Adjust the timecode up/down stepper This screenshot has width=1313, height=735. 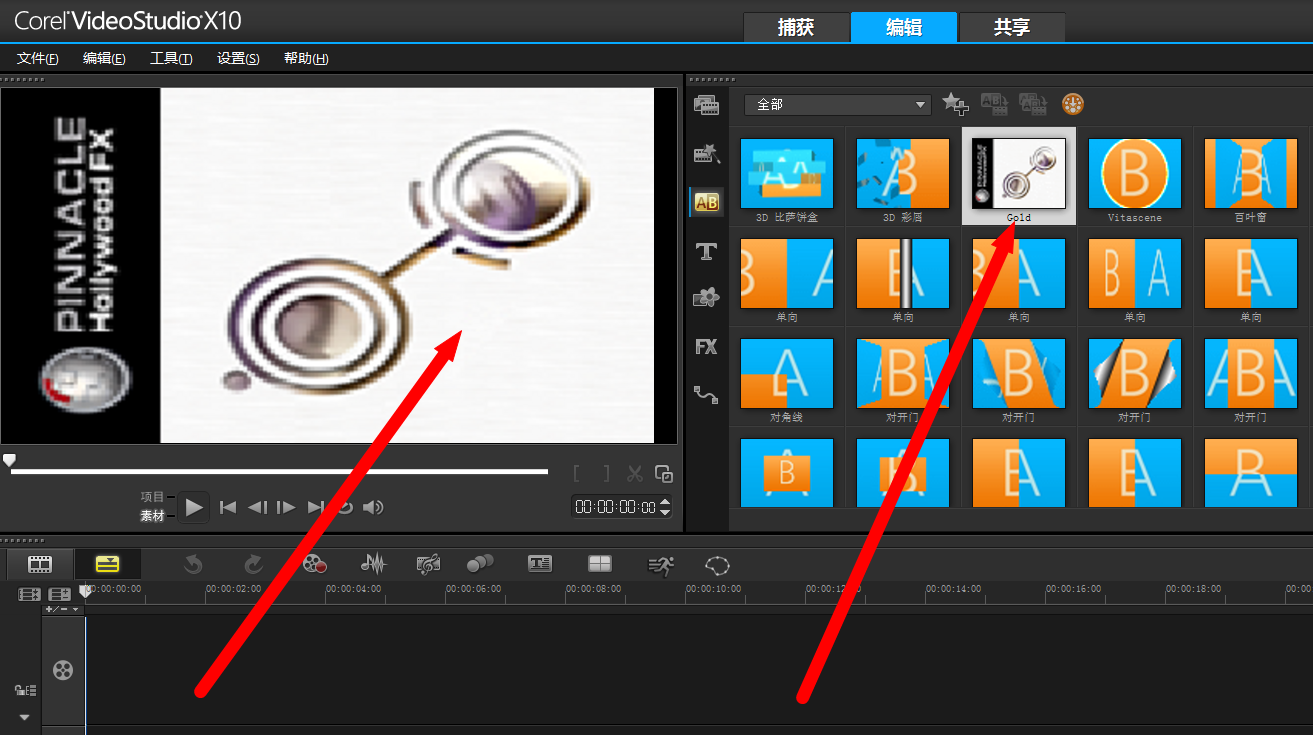[x=665, y=507]
